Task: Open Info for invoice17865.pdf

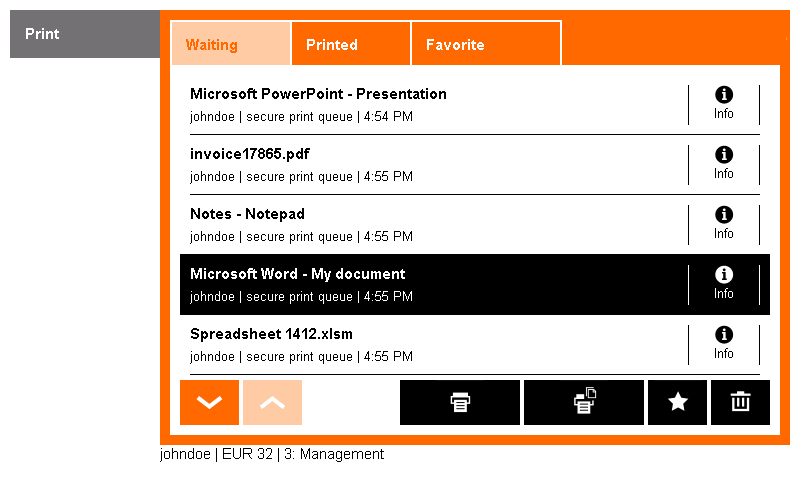Action: (x=723, y=165)
